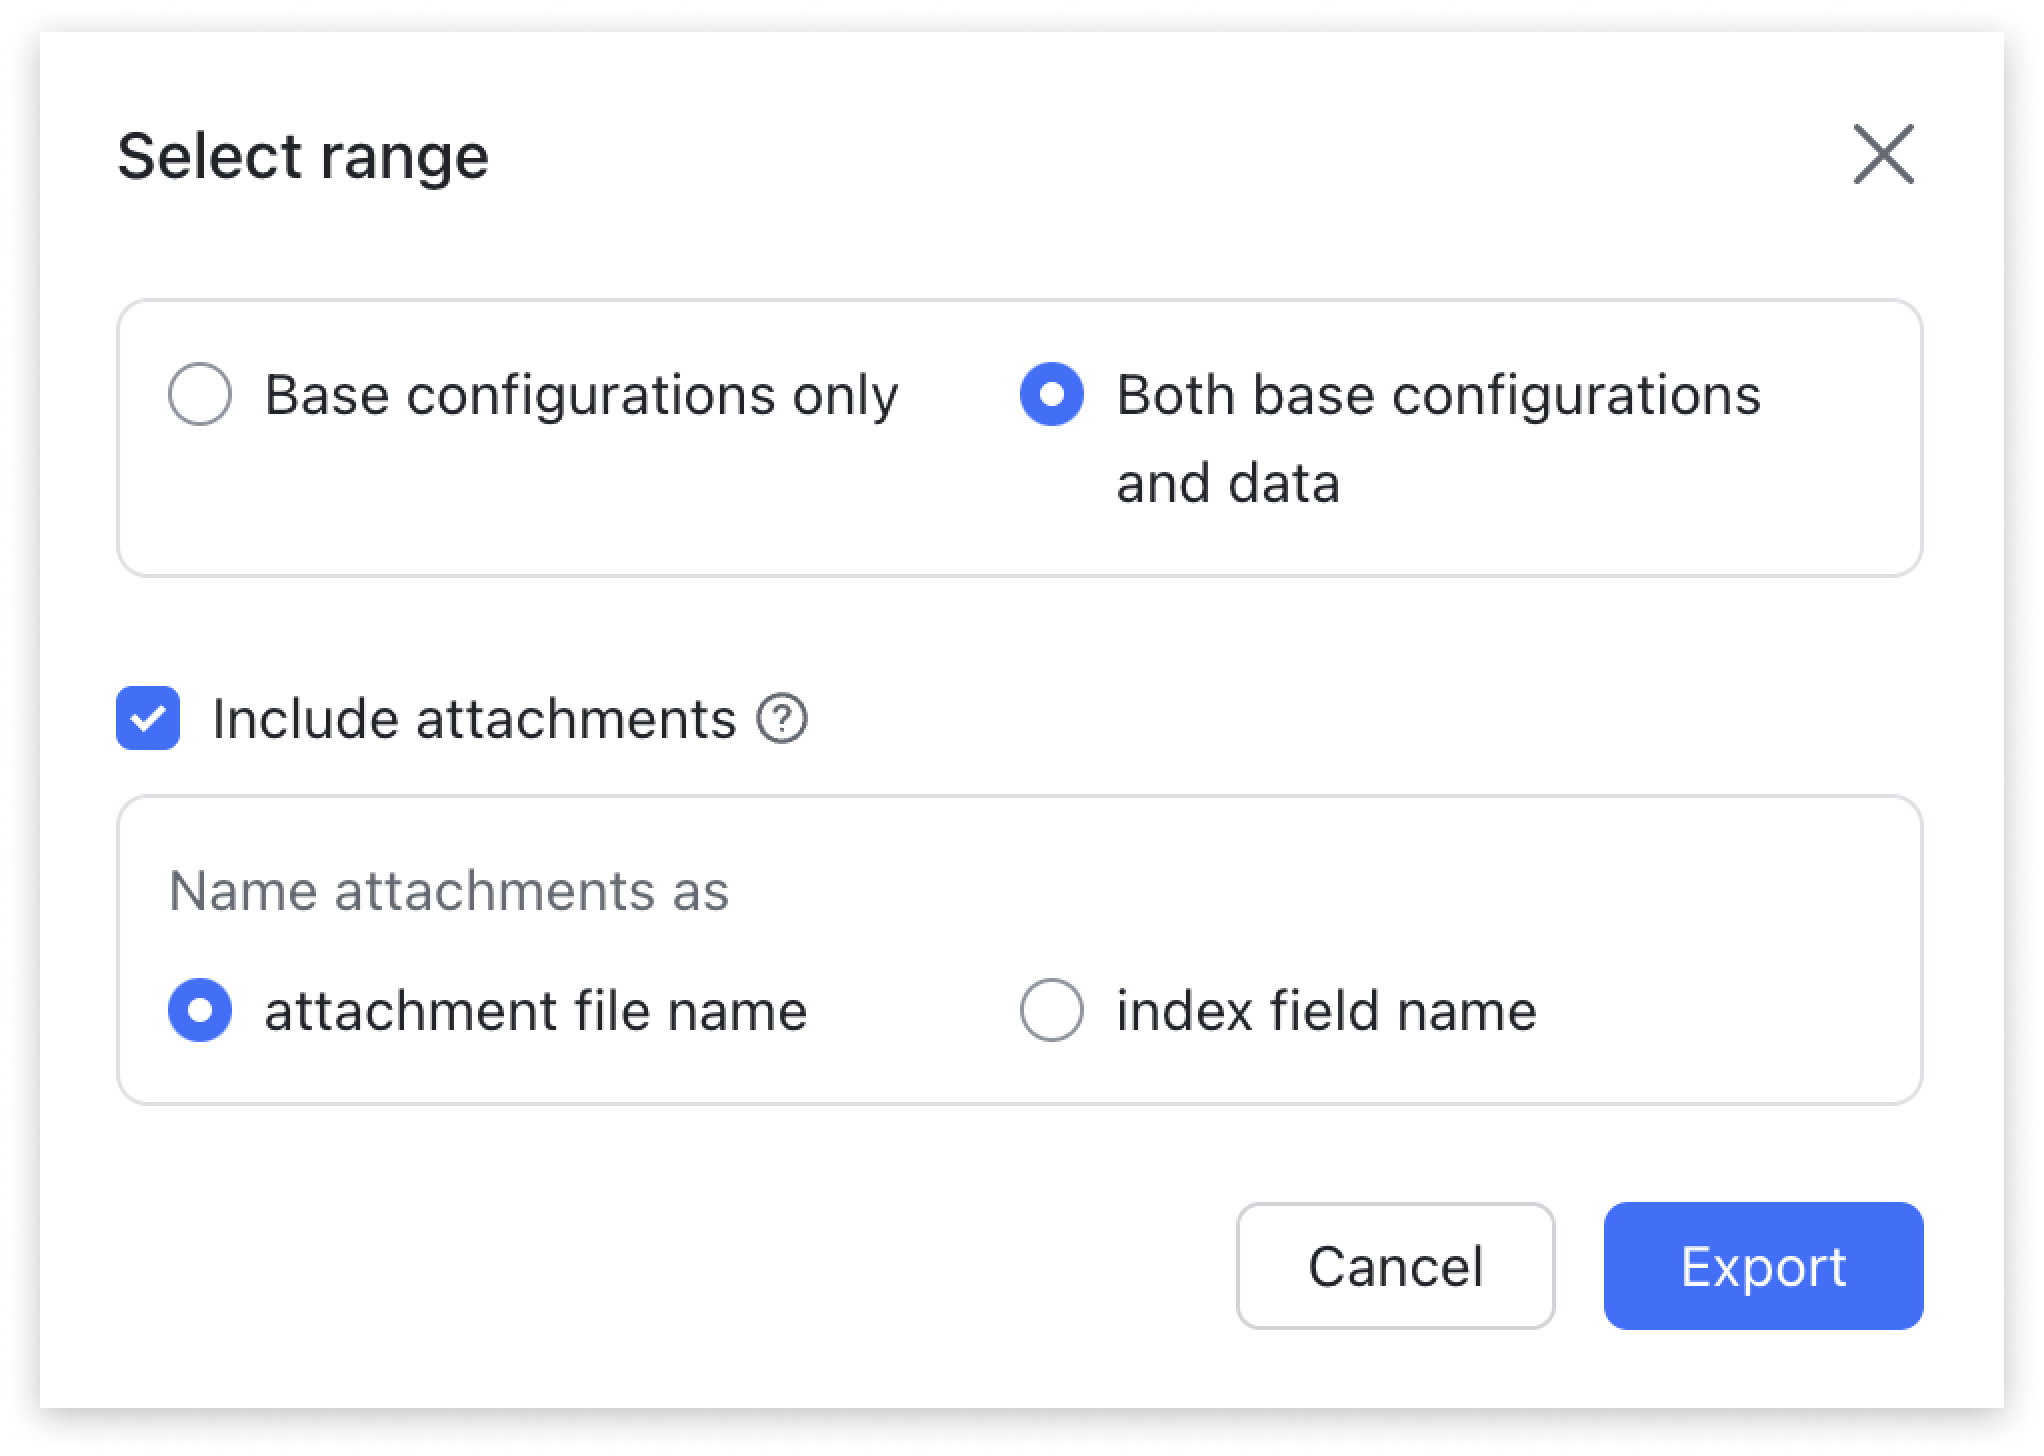Select the attachment file name radio button
The height and width of the screenshot is (1456, 2044).
pos(200,1010)
